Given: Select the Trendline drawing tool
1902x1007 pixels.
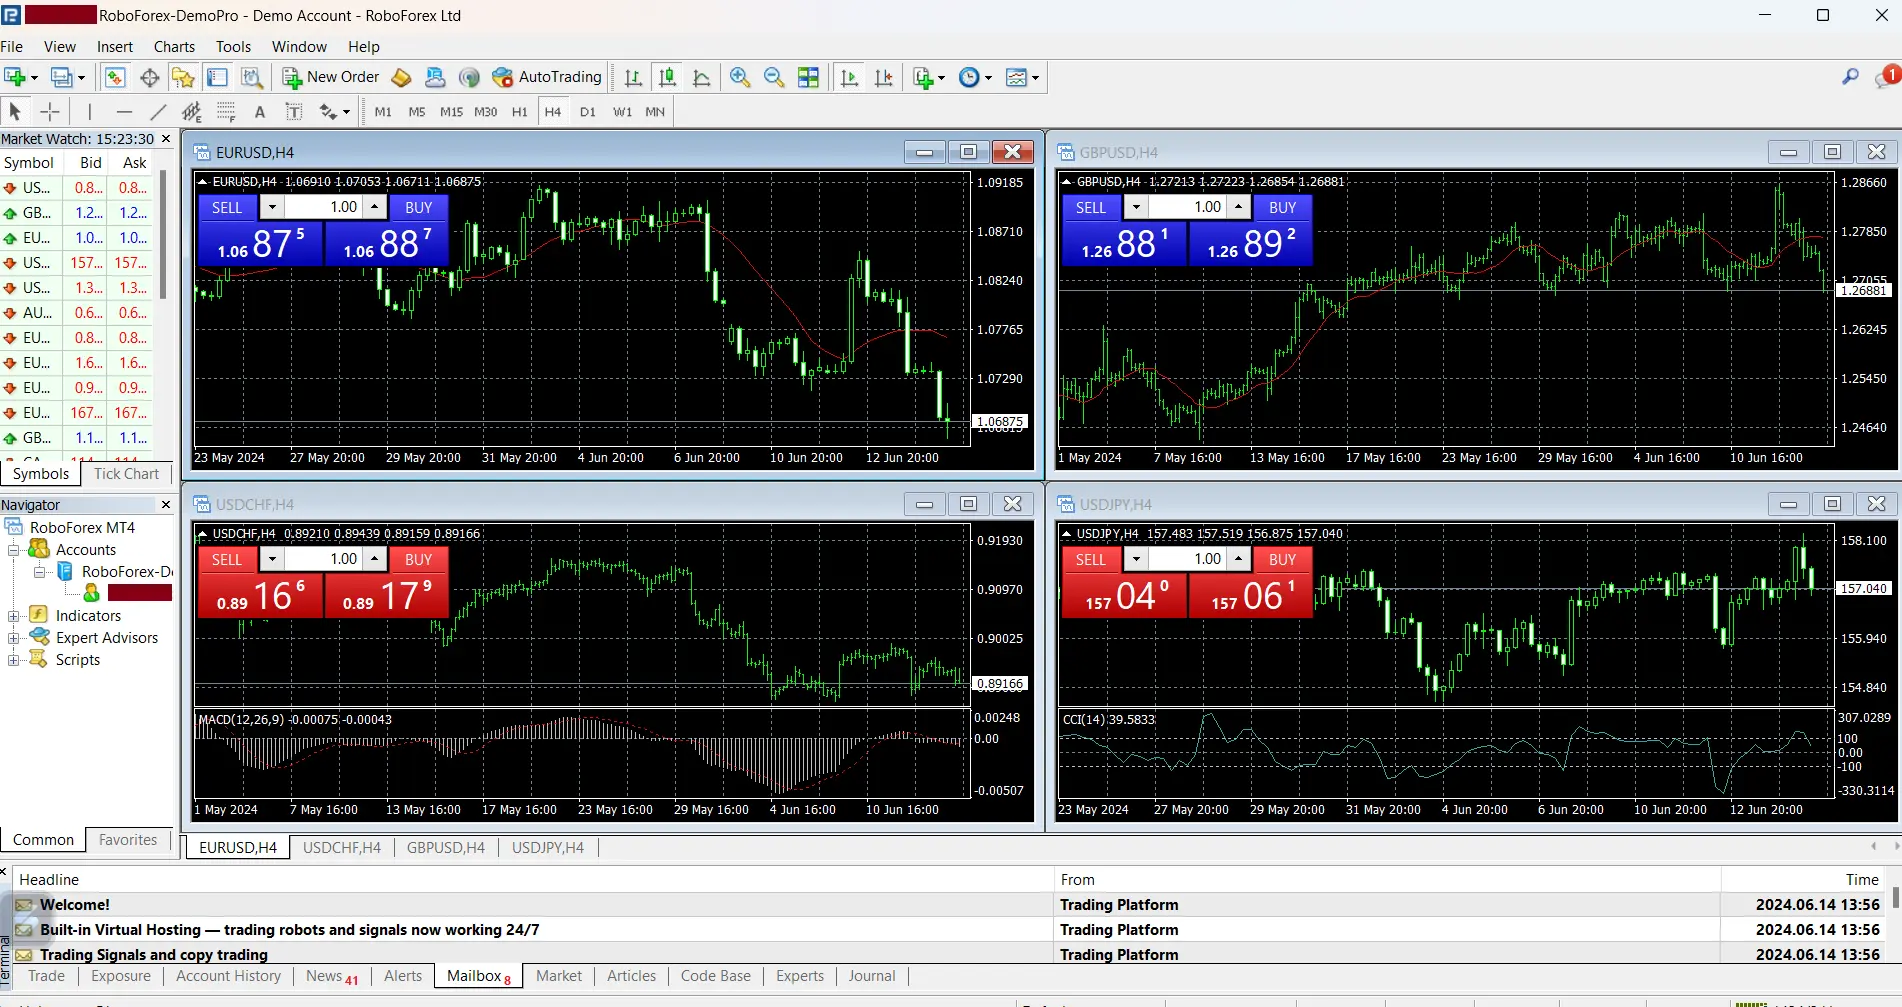Looking at the screenshot, I should pyautogui.click(x=158, y=112).
